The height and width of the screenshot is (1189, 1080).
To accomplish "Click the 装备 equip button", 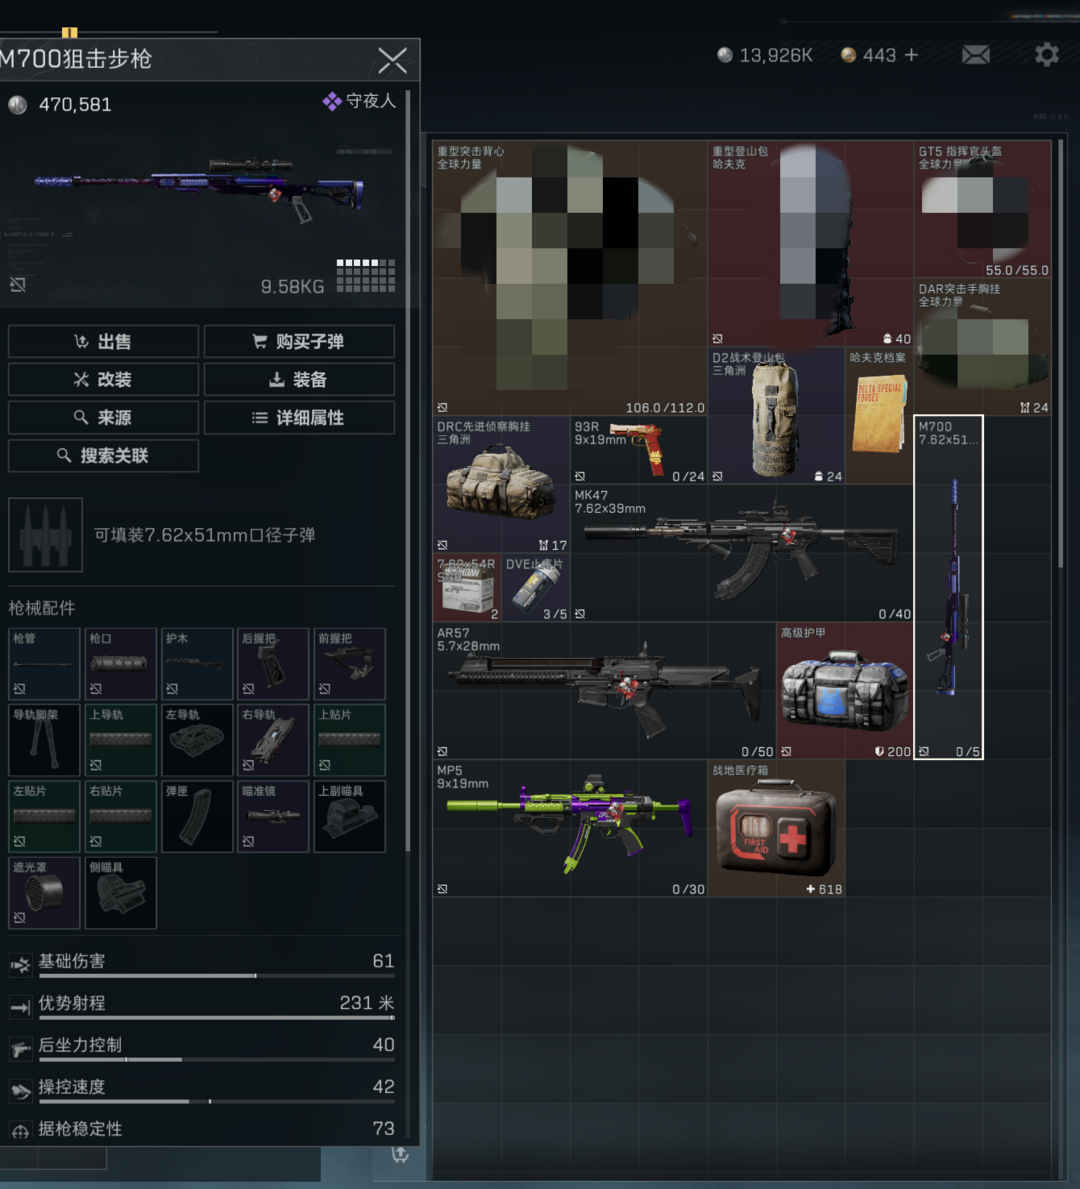I will point(299,379).
